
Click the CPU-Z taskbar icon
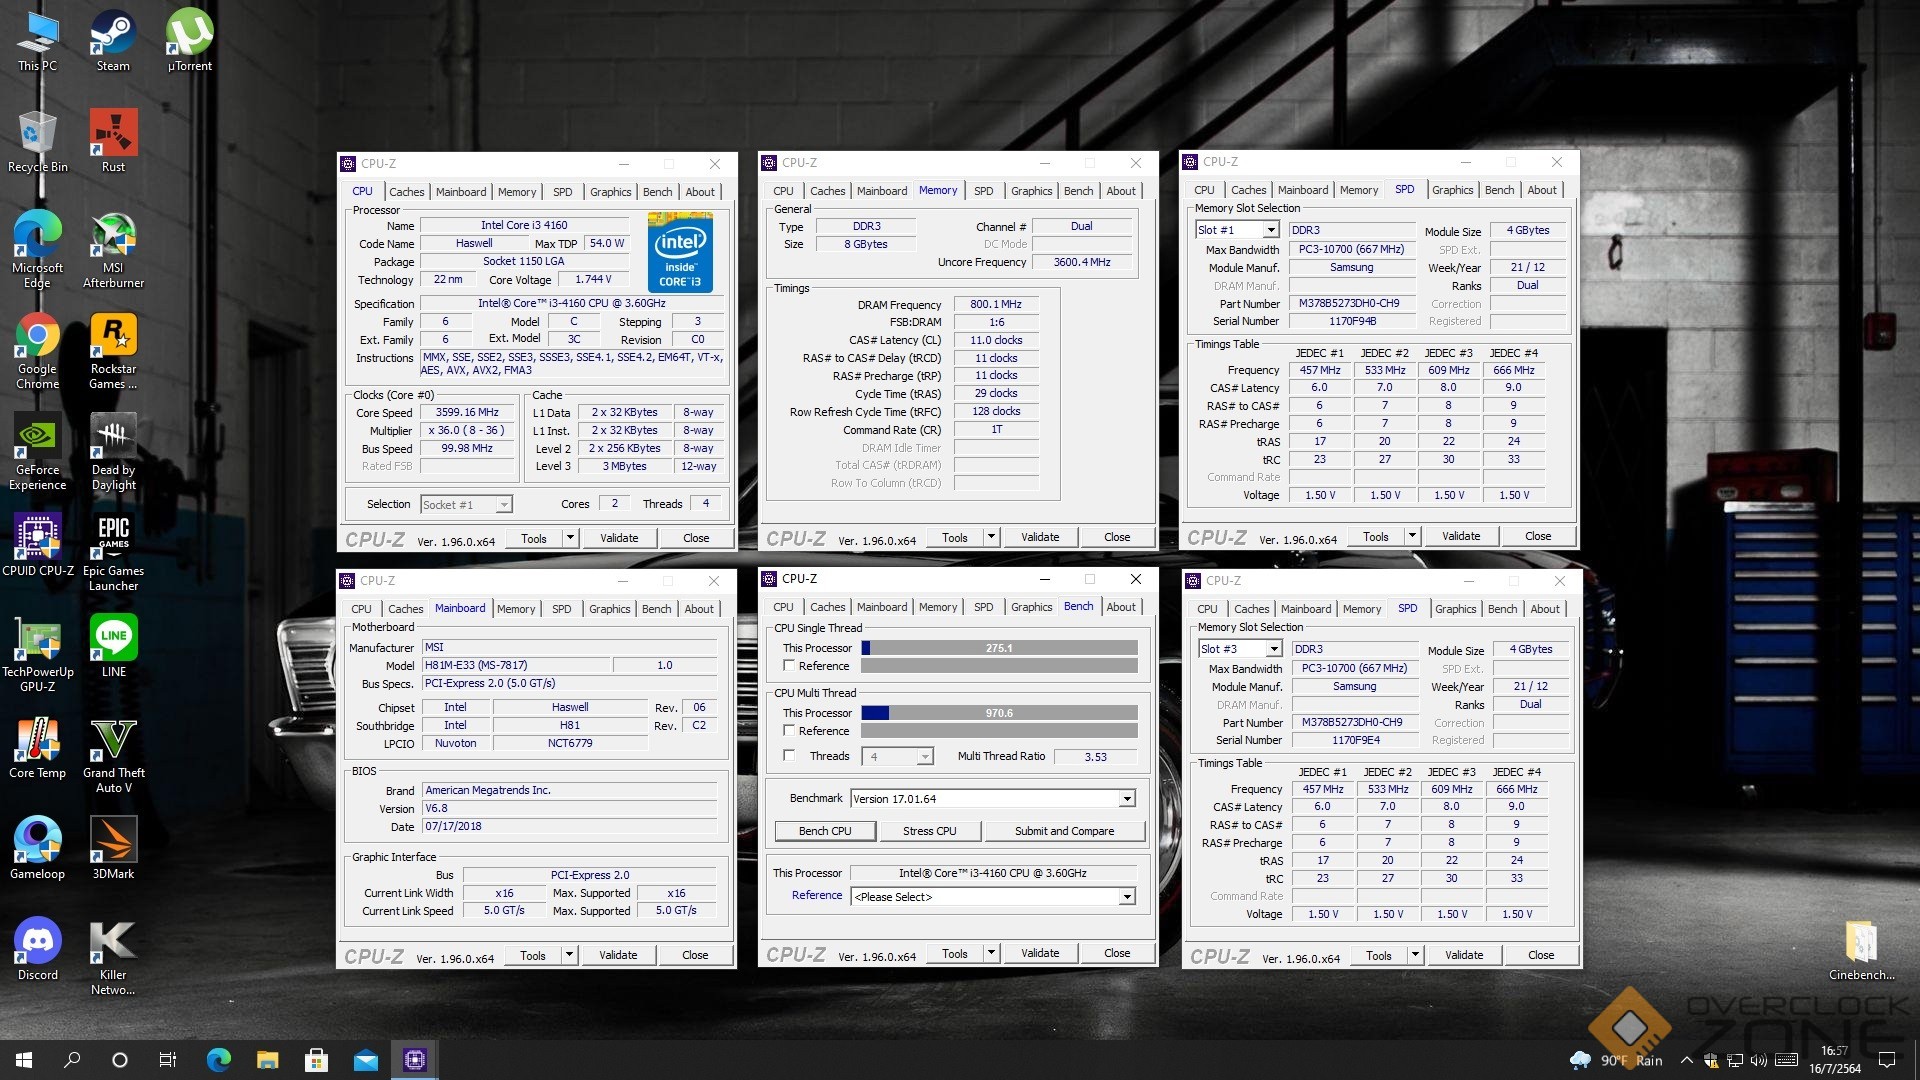(x=414, y=1059)
